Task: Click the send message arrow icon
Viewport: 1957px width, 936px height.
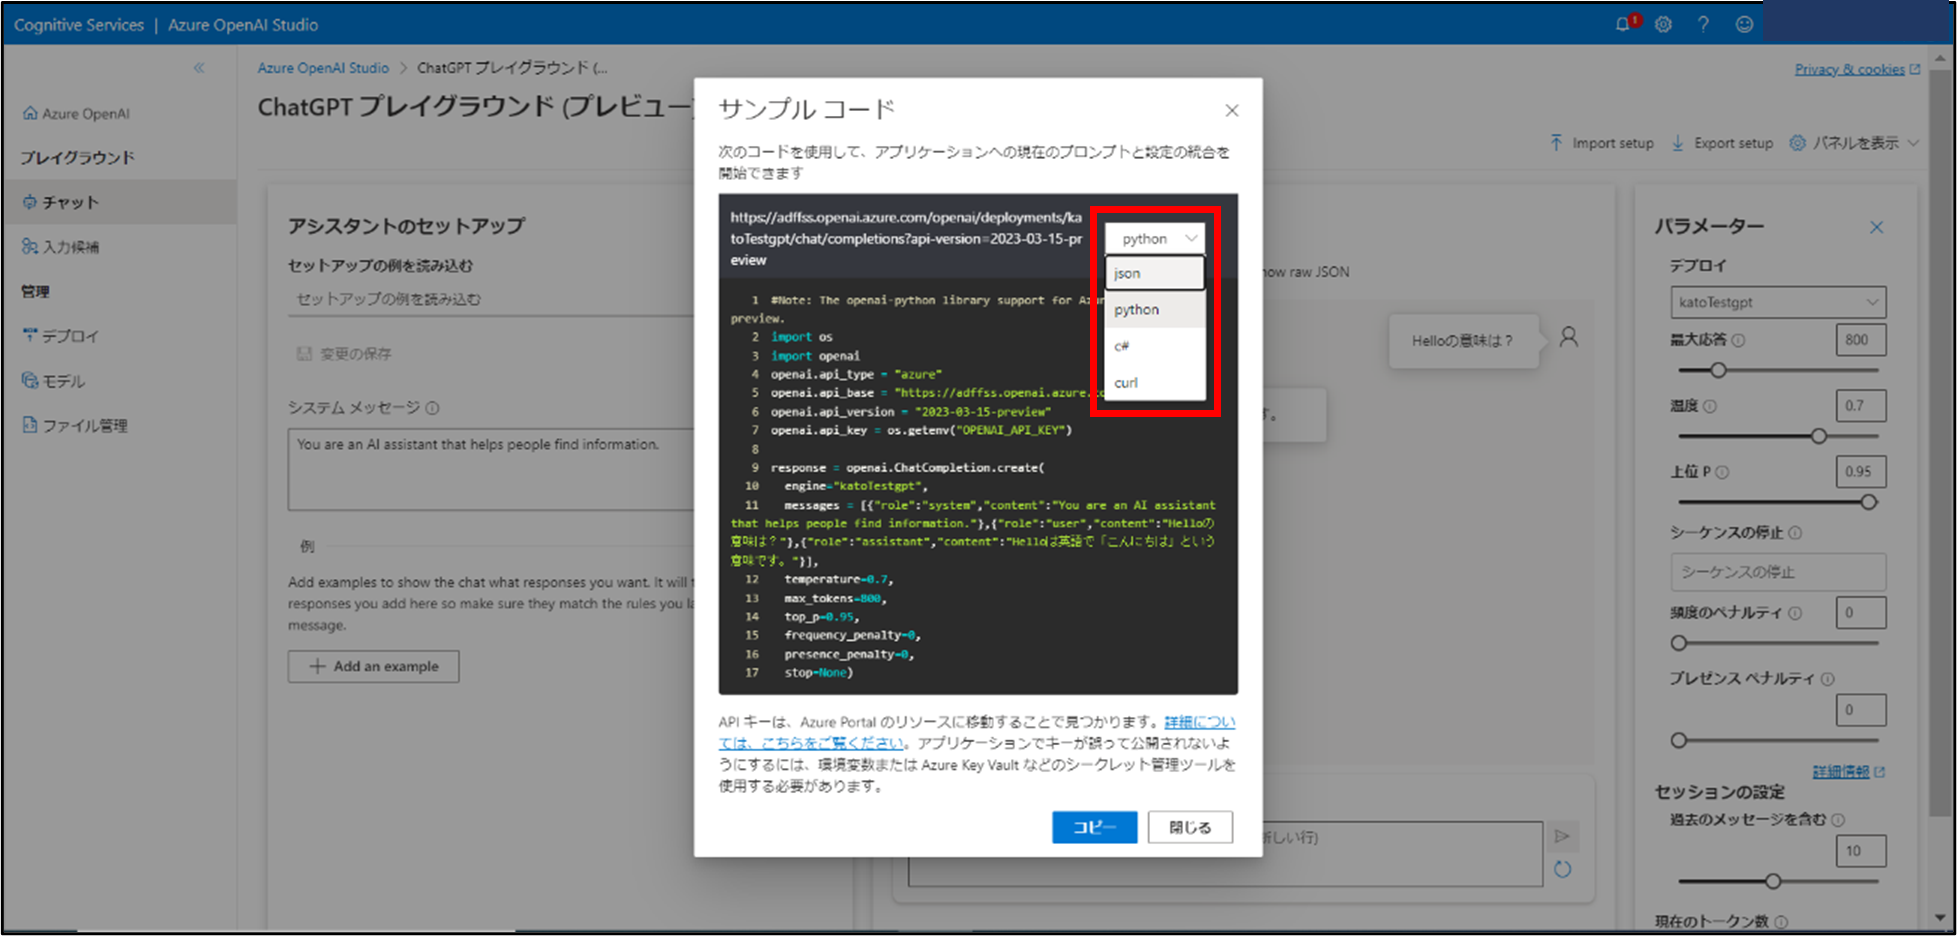Action: 1562,836
